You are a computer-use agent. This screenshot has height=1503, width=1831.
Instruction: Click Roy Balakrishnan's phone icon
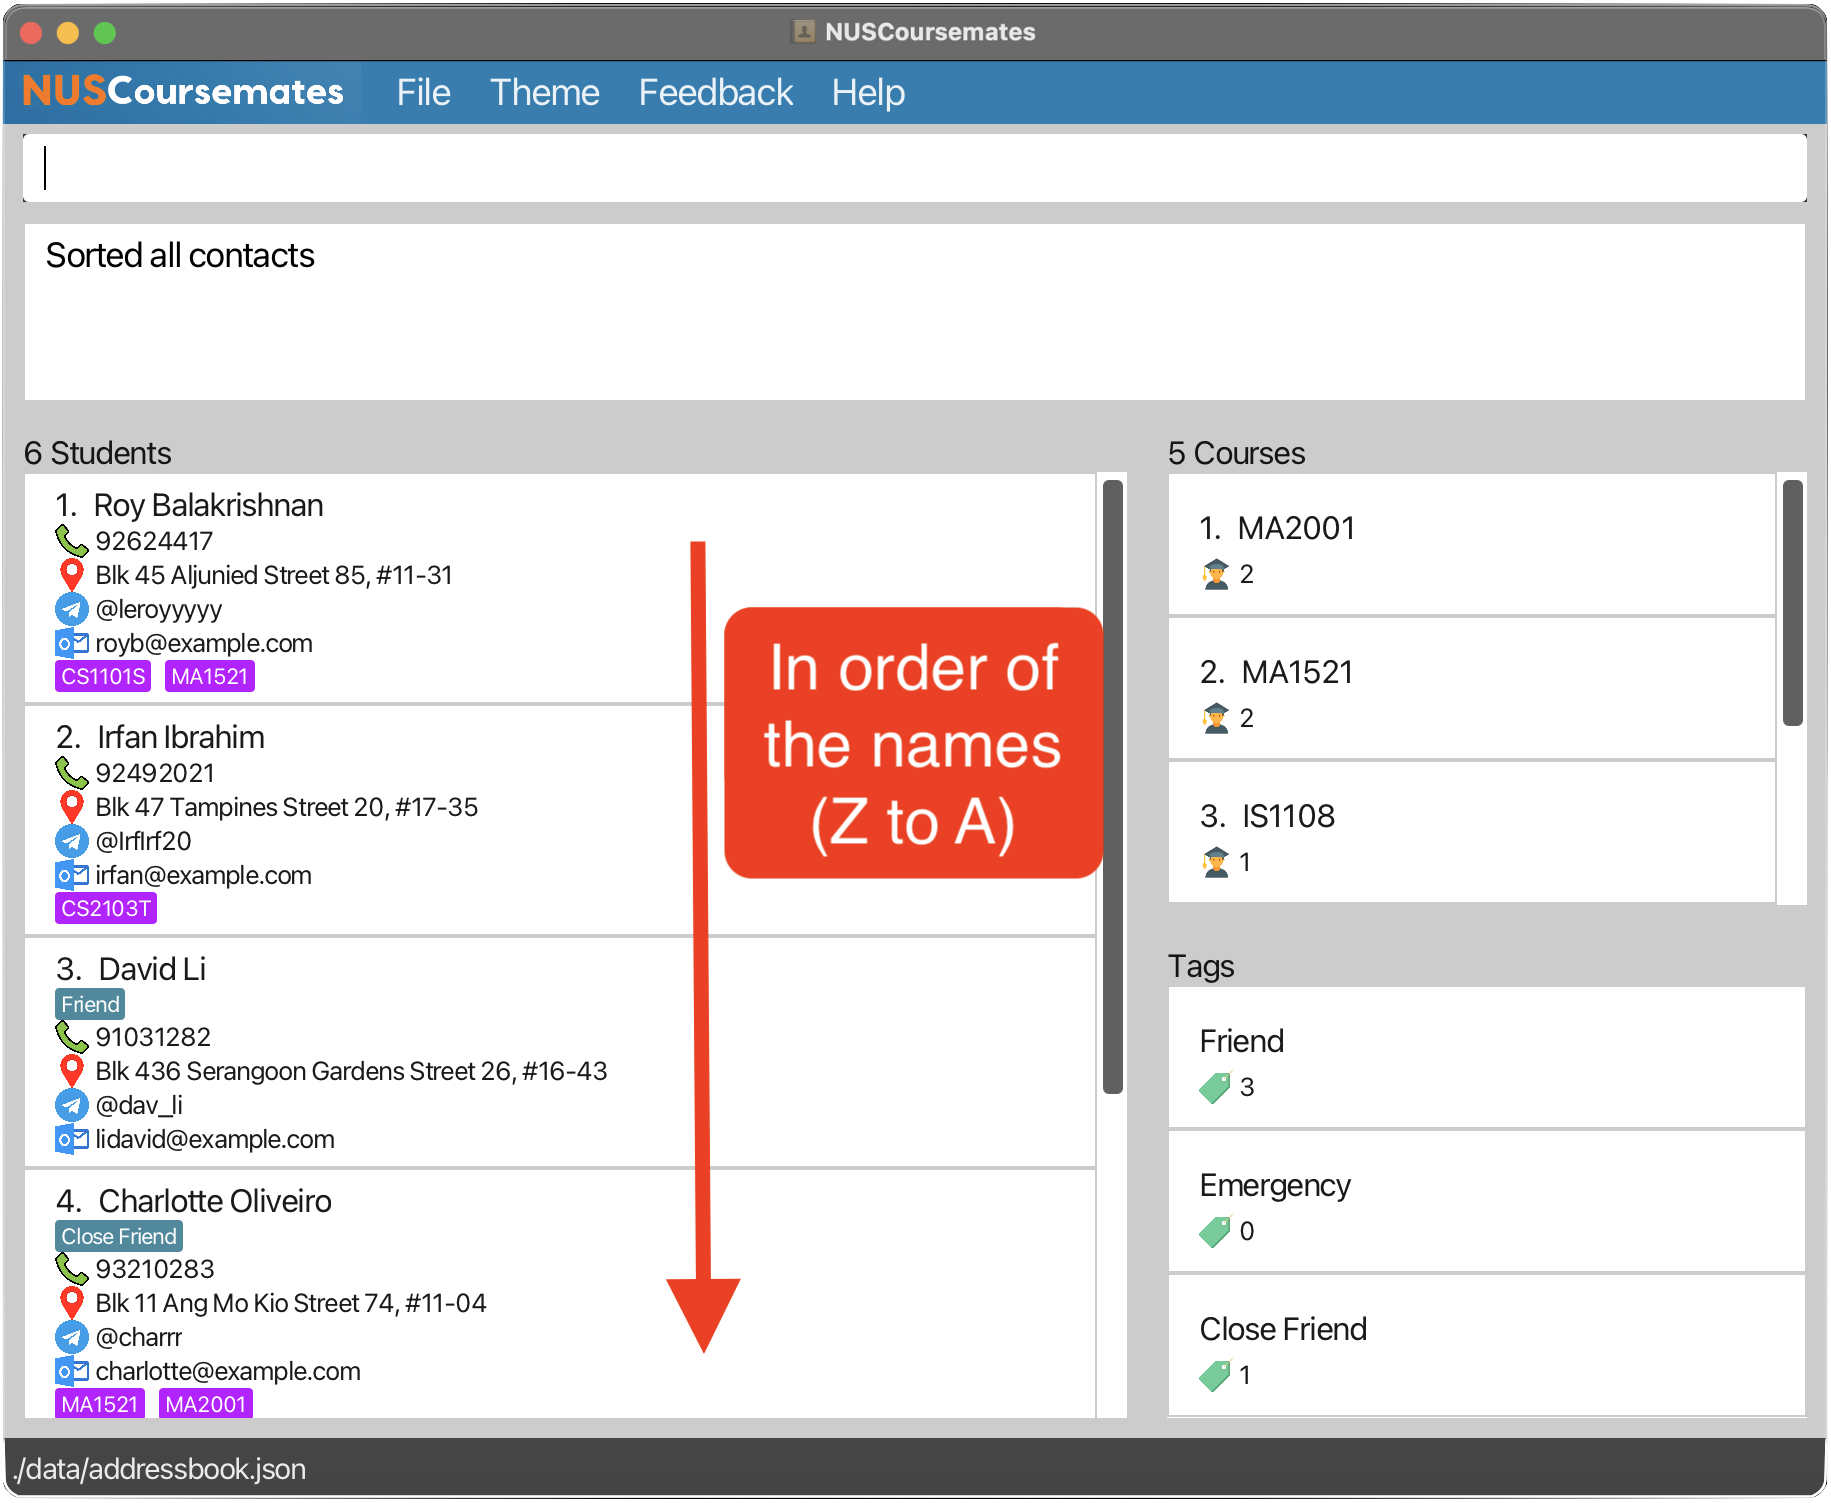(x=71, y=541)
